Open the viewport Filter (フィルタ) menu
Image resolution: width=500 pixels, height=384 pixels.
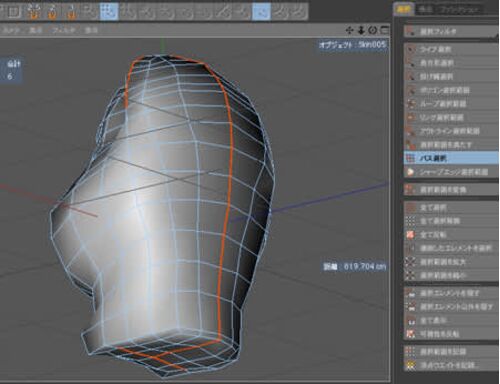pyautogui.click(x=63, y=30)
